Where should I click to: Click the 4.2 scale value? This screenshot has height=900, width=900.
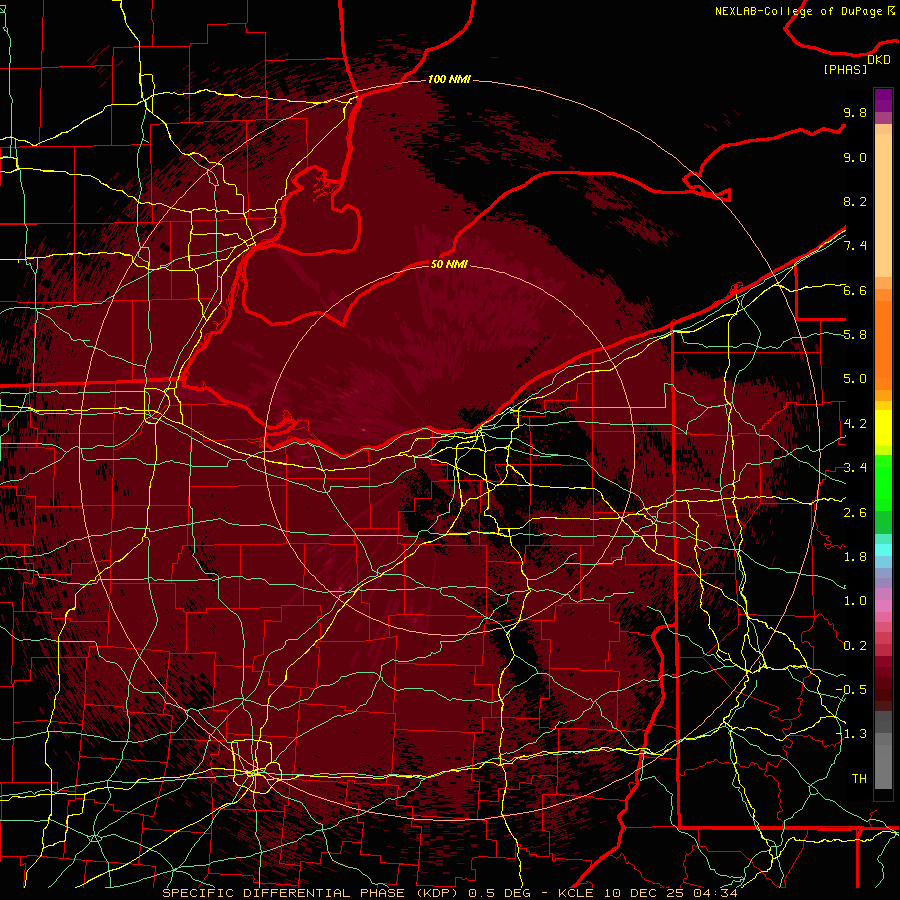click(855, 424)
